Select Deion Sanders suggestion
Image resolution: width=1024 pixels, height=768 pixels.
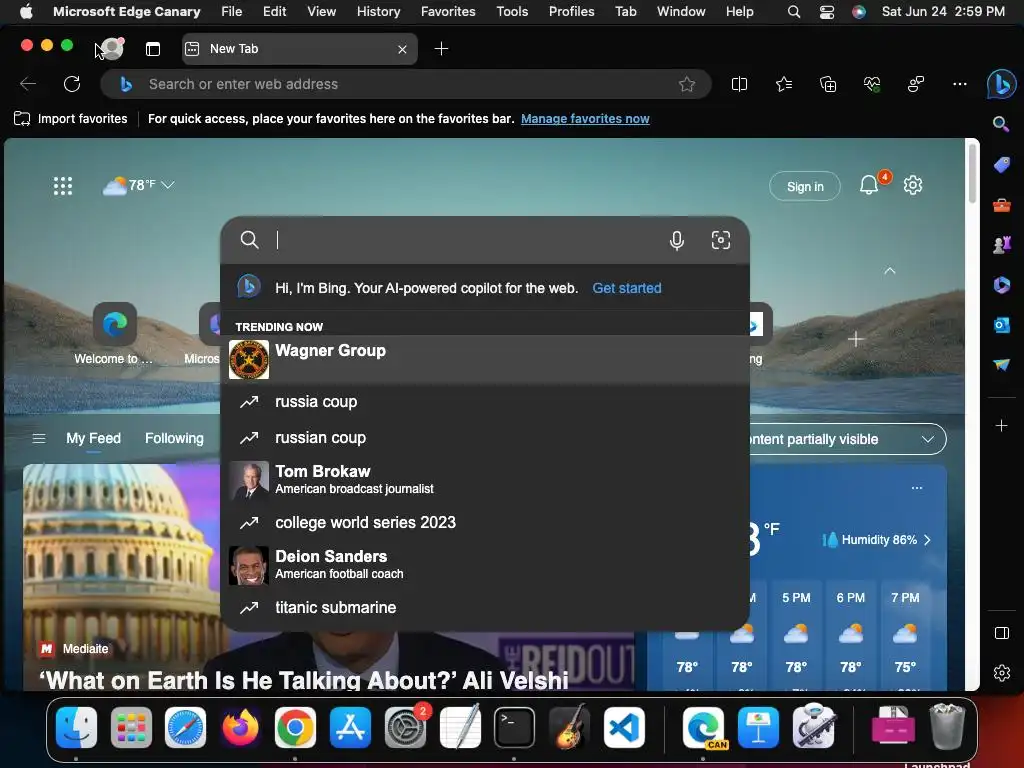point(485,564)
